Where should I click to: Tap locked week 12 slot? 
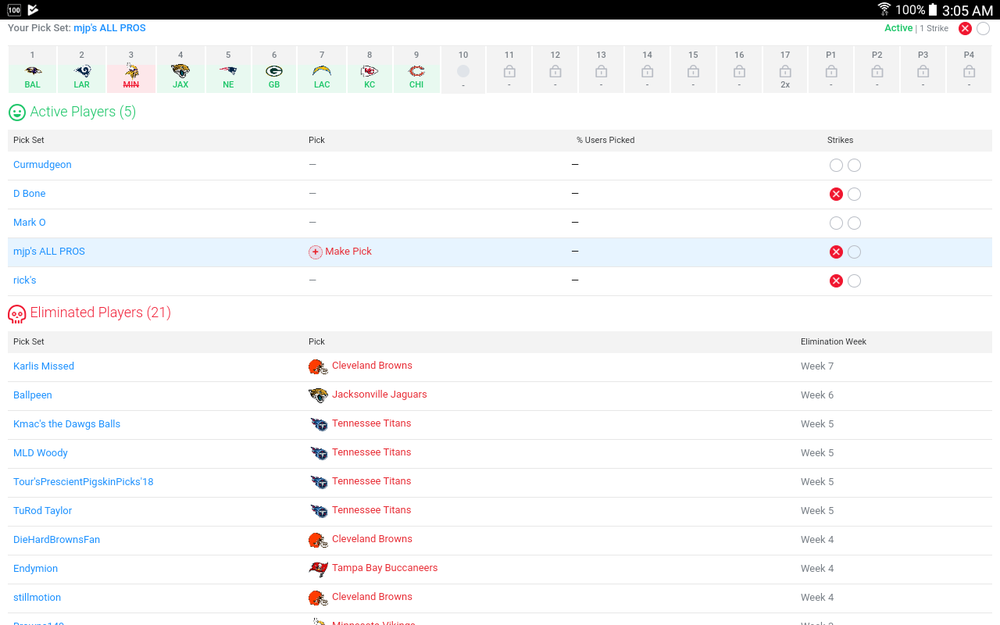click(x=555, y=70)
